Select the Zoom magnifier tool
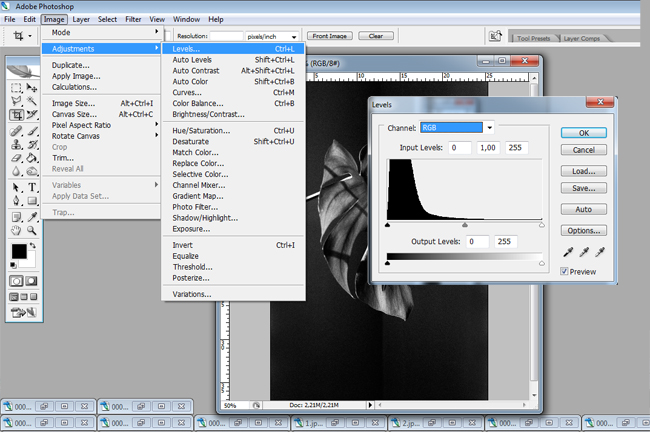The width and height of the screenshot is (650, 432). coord(33,230)
